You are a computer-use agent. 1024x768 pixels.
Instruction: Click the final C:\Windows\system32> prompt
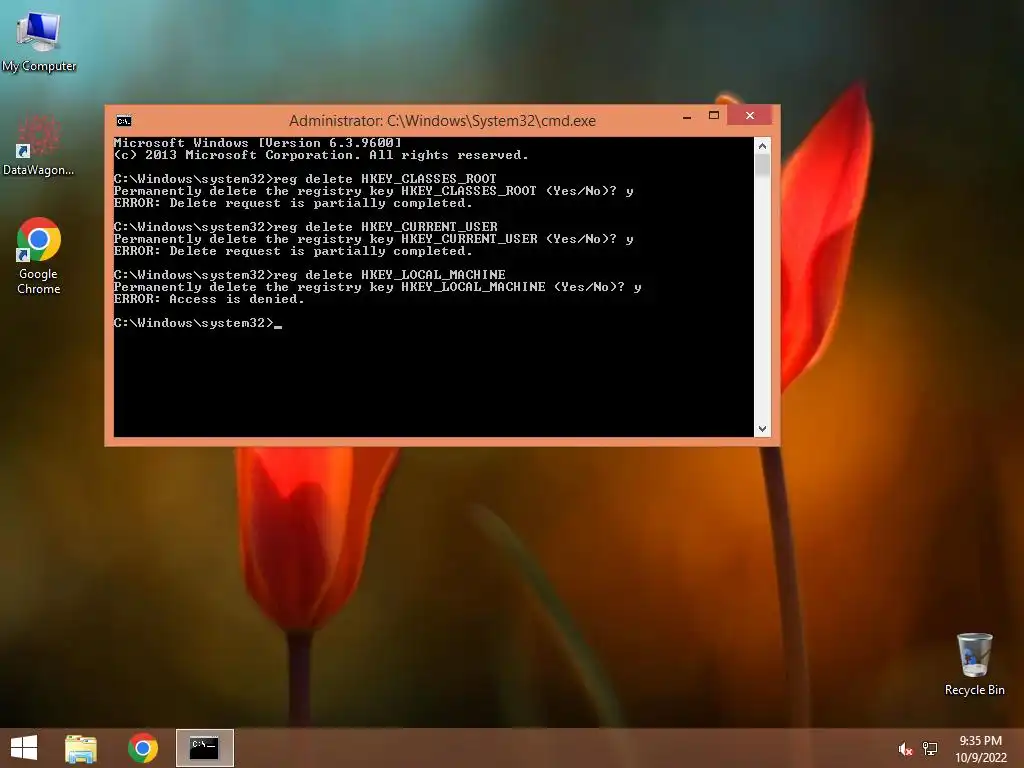[194, 323]
